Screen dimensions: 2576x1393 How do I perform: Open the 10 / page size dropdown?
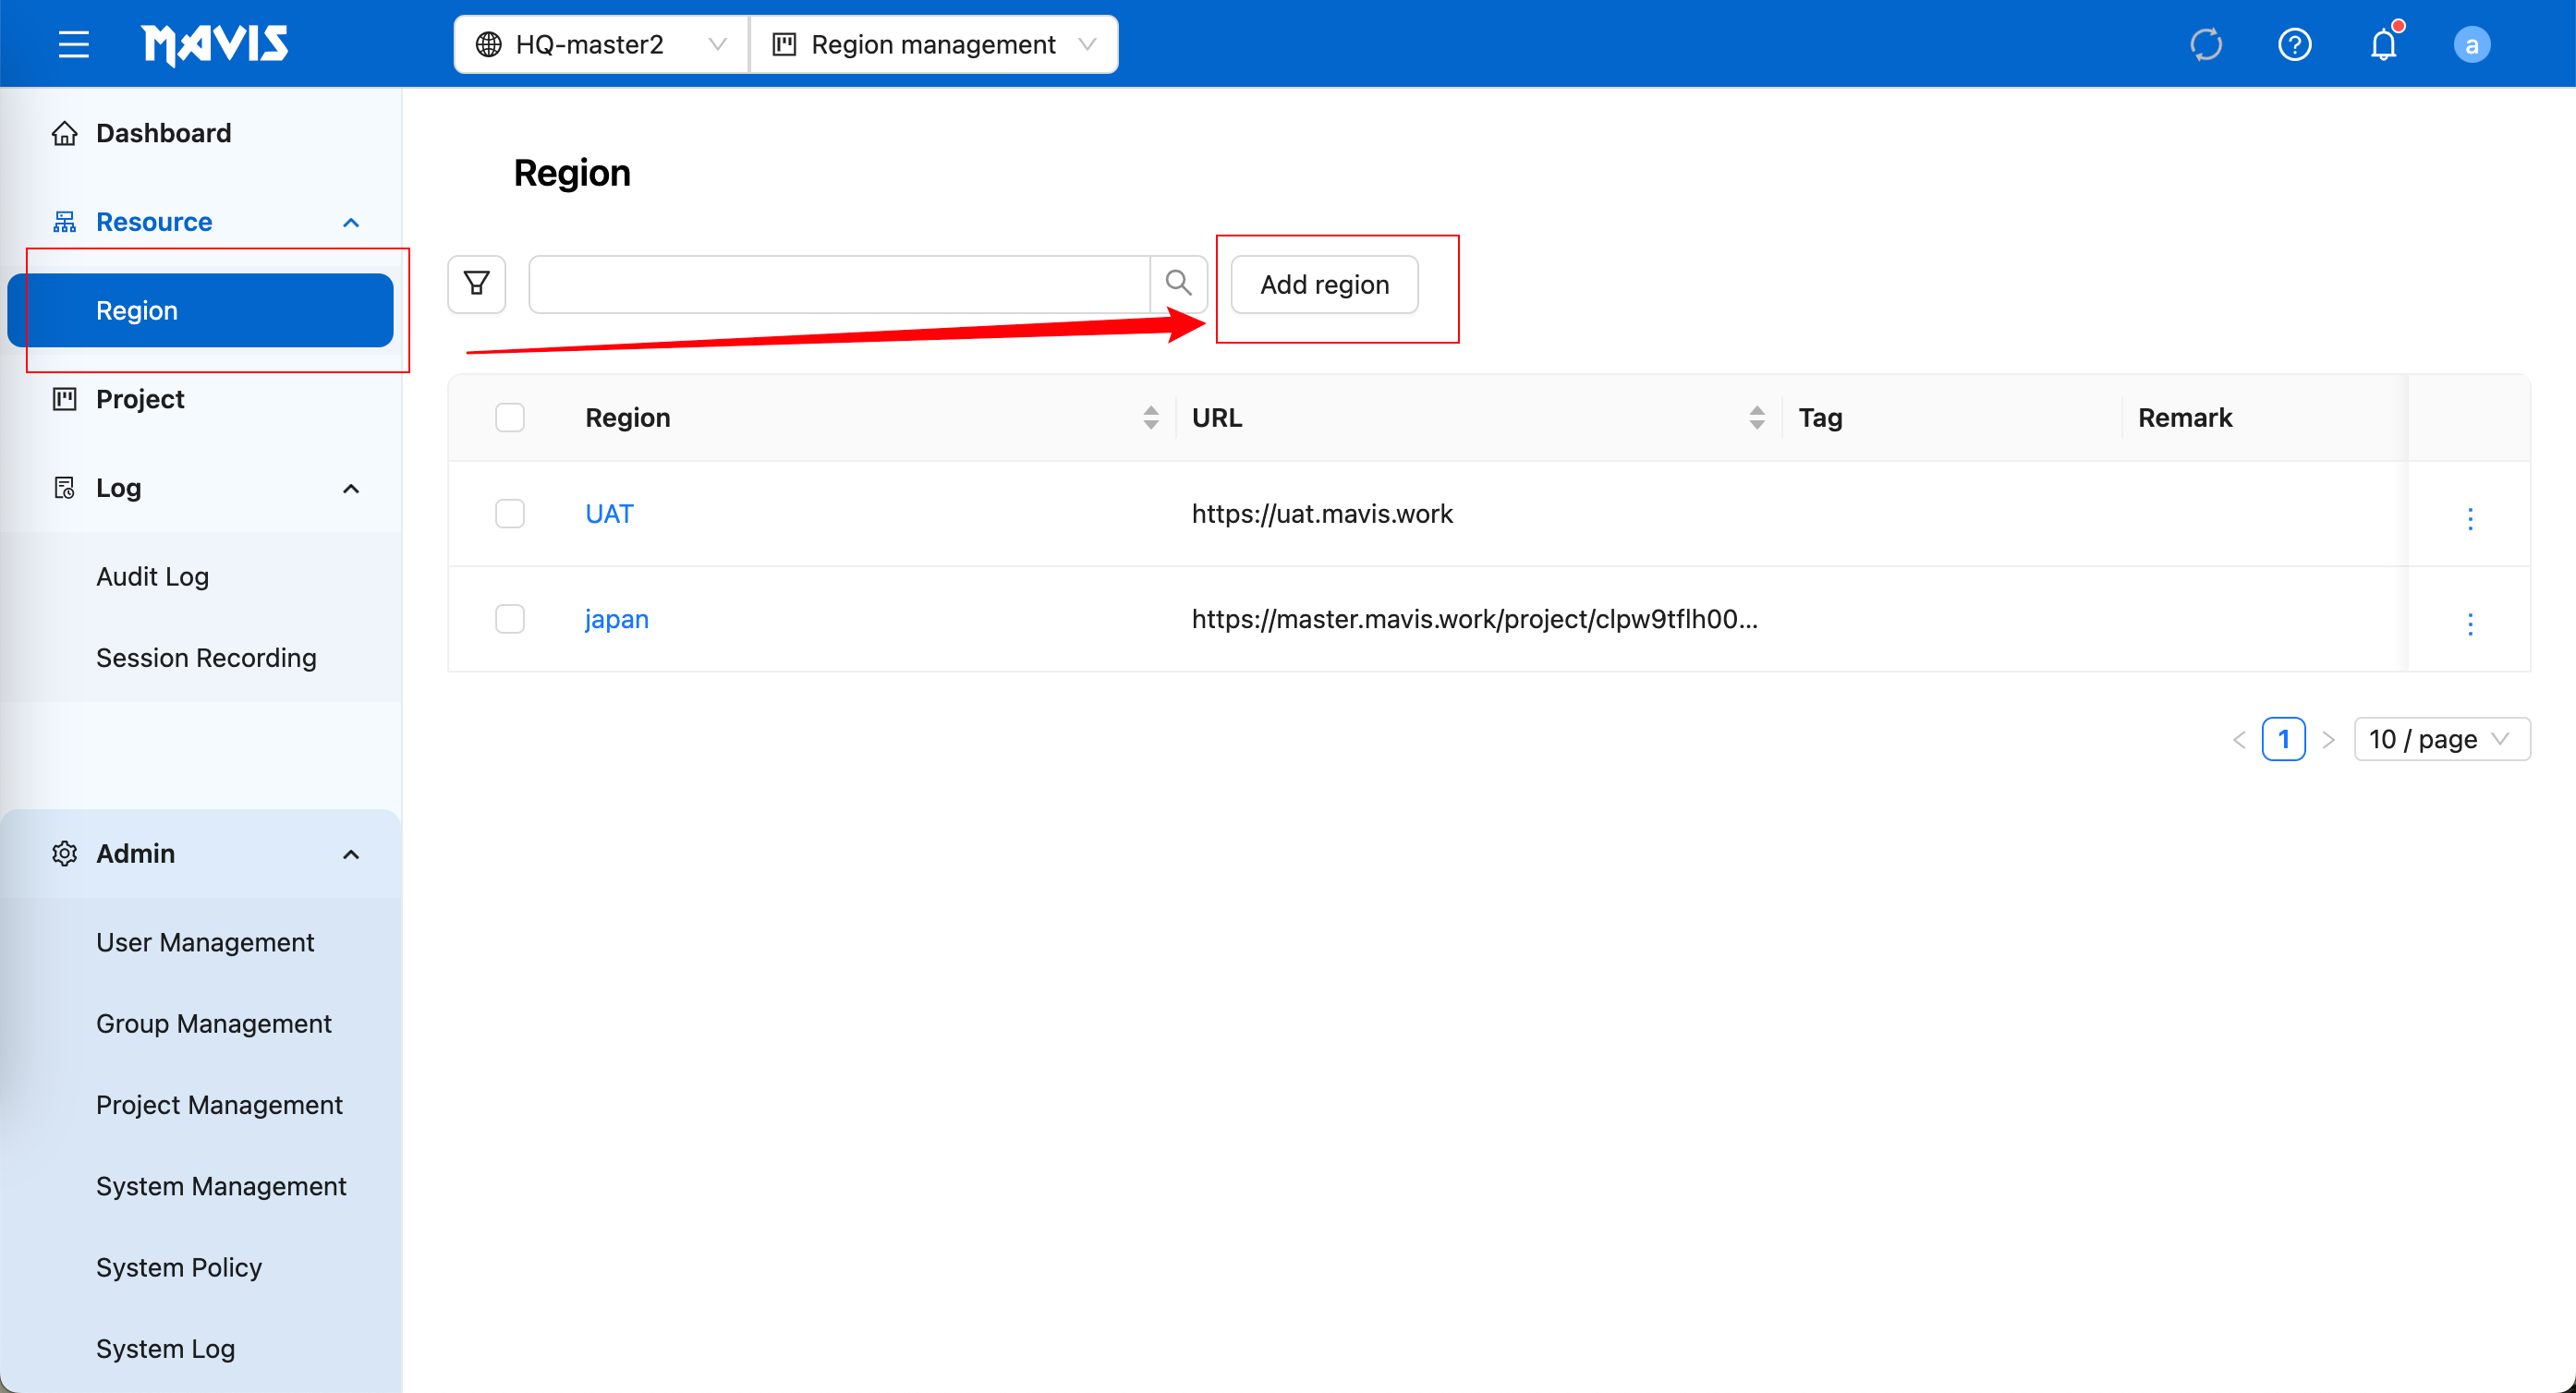[2442, 739]
